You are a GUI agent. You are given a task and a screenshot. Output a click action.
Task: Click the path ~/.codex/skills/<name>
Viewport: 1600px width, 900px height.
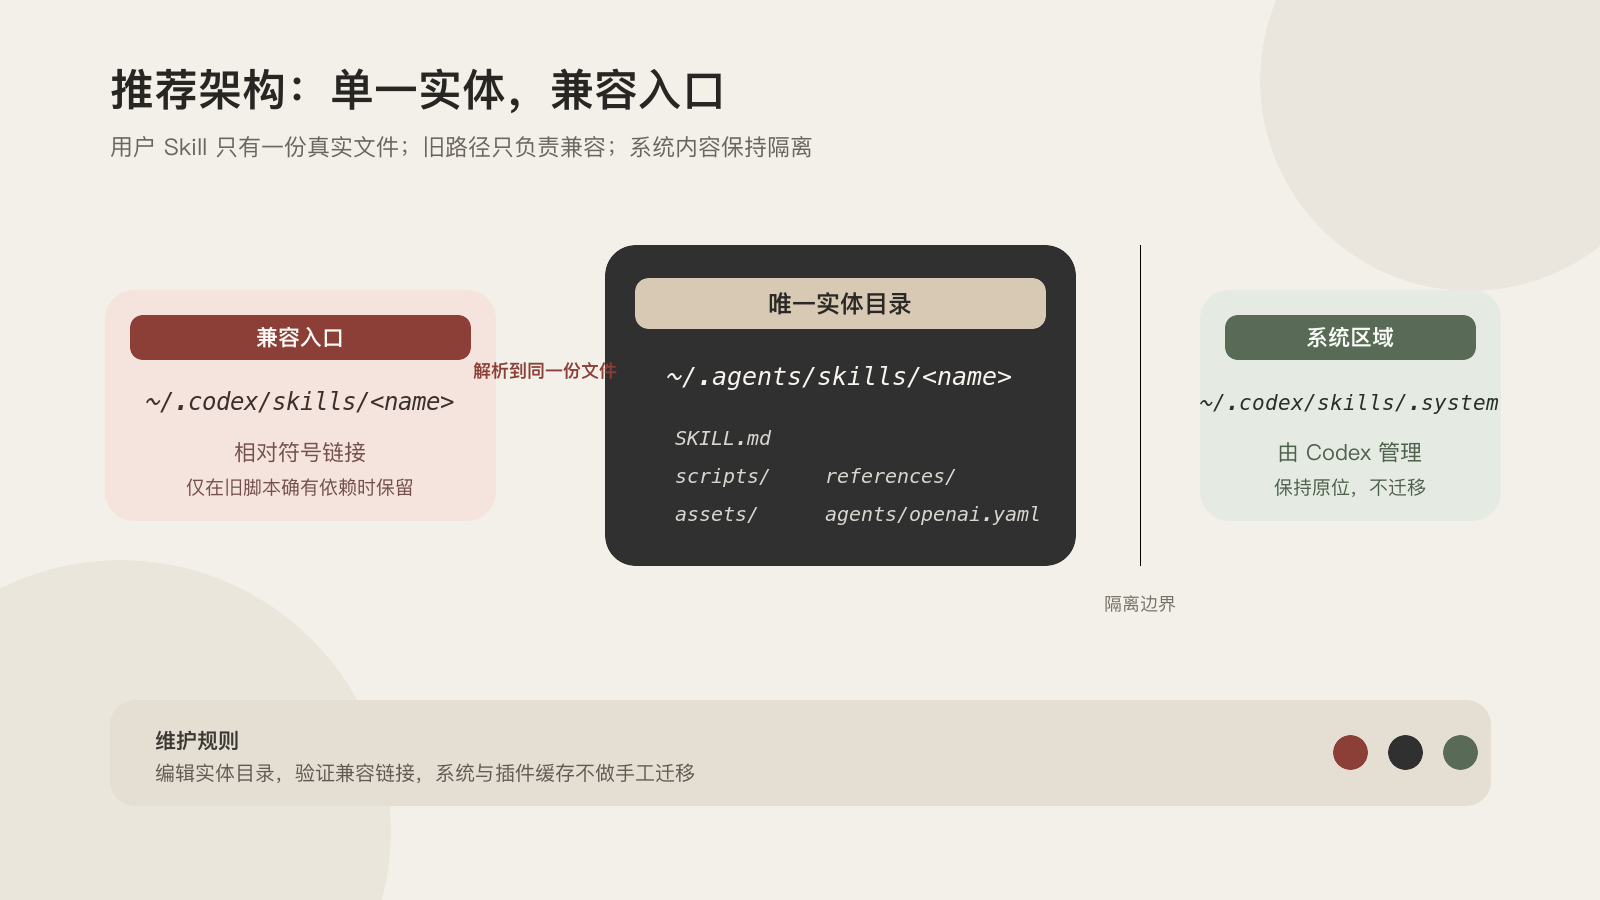(x=300, y=402)
